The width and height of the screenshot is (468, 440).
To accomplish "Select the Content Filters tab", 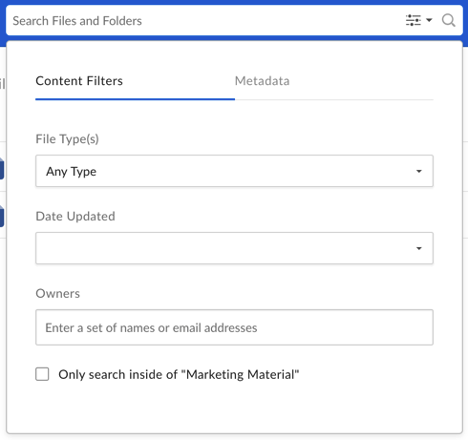I will [x=79, y=81].
